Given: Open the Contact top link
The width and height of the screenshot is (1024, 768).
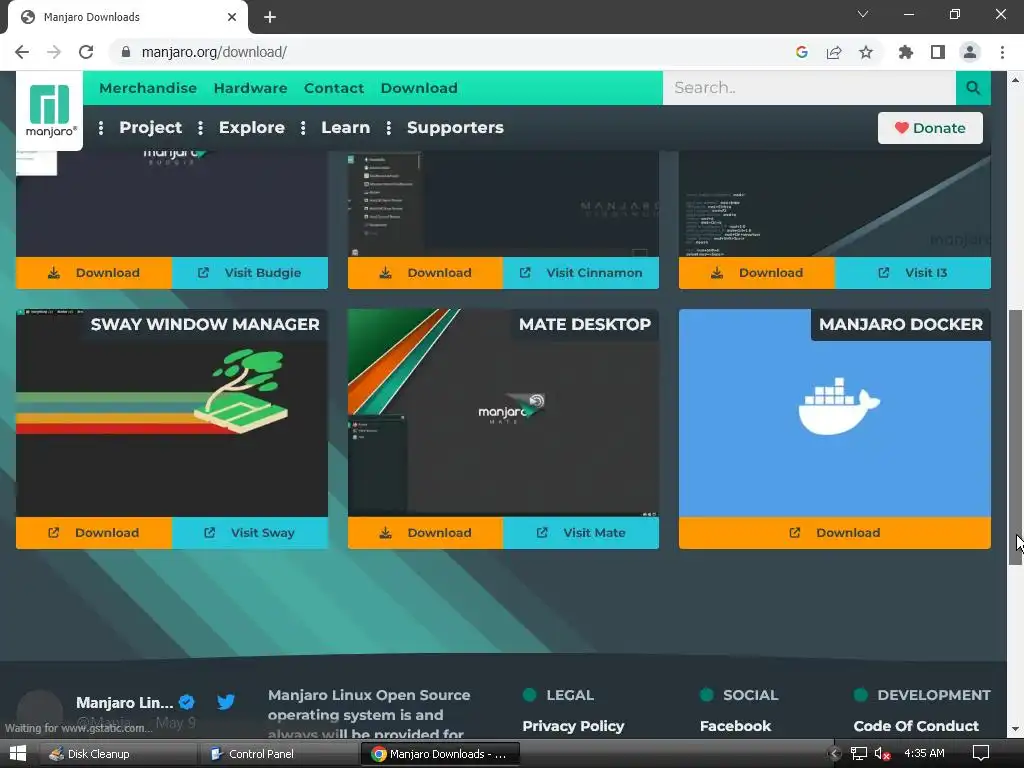Looking at the screenshot, I should coord(334,88).
